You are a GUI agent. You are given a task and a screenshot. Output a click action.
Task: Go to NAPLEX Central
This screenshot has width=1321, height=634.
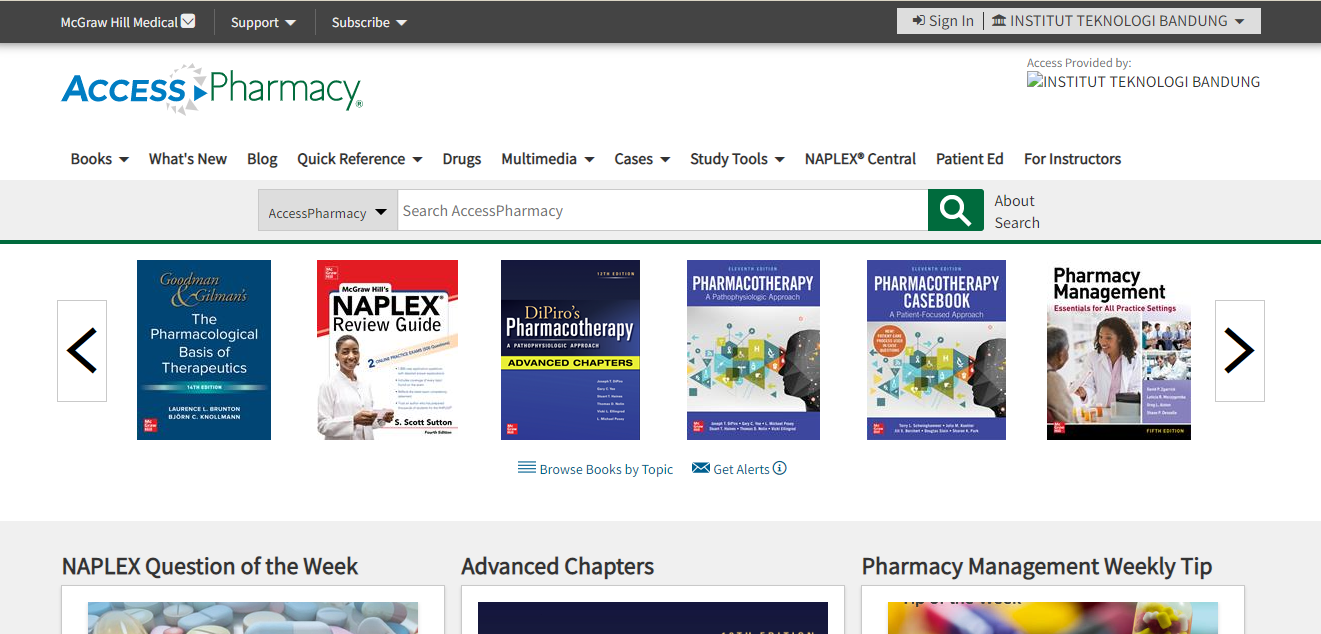860,159
